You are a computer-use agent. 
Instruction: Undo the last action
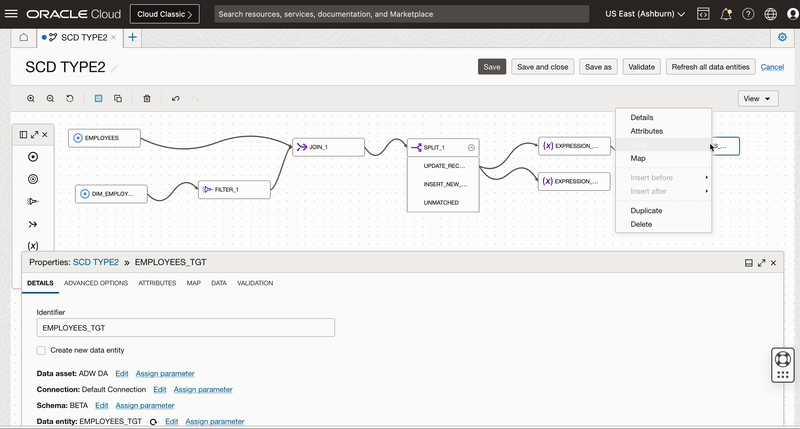pyautogui.click(x=176, y=98)
